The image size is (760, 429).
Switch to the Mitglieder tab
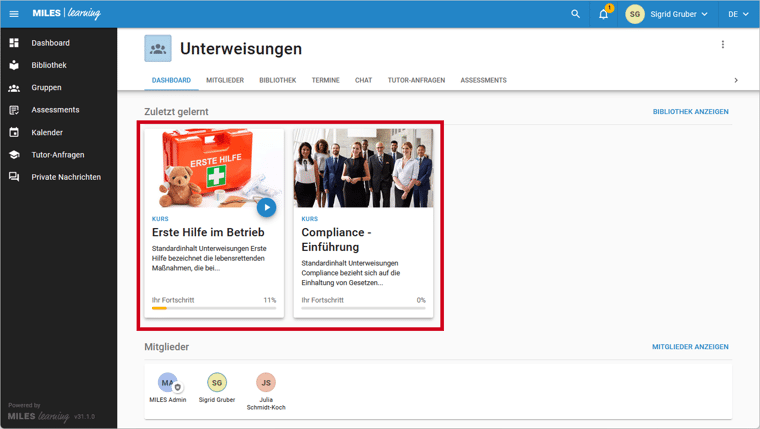click(225, 80)
